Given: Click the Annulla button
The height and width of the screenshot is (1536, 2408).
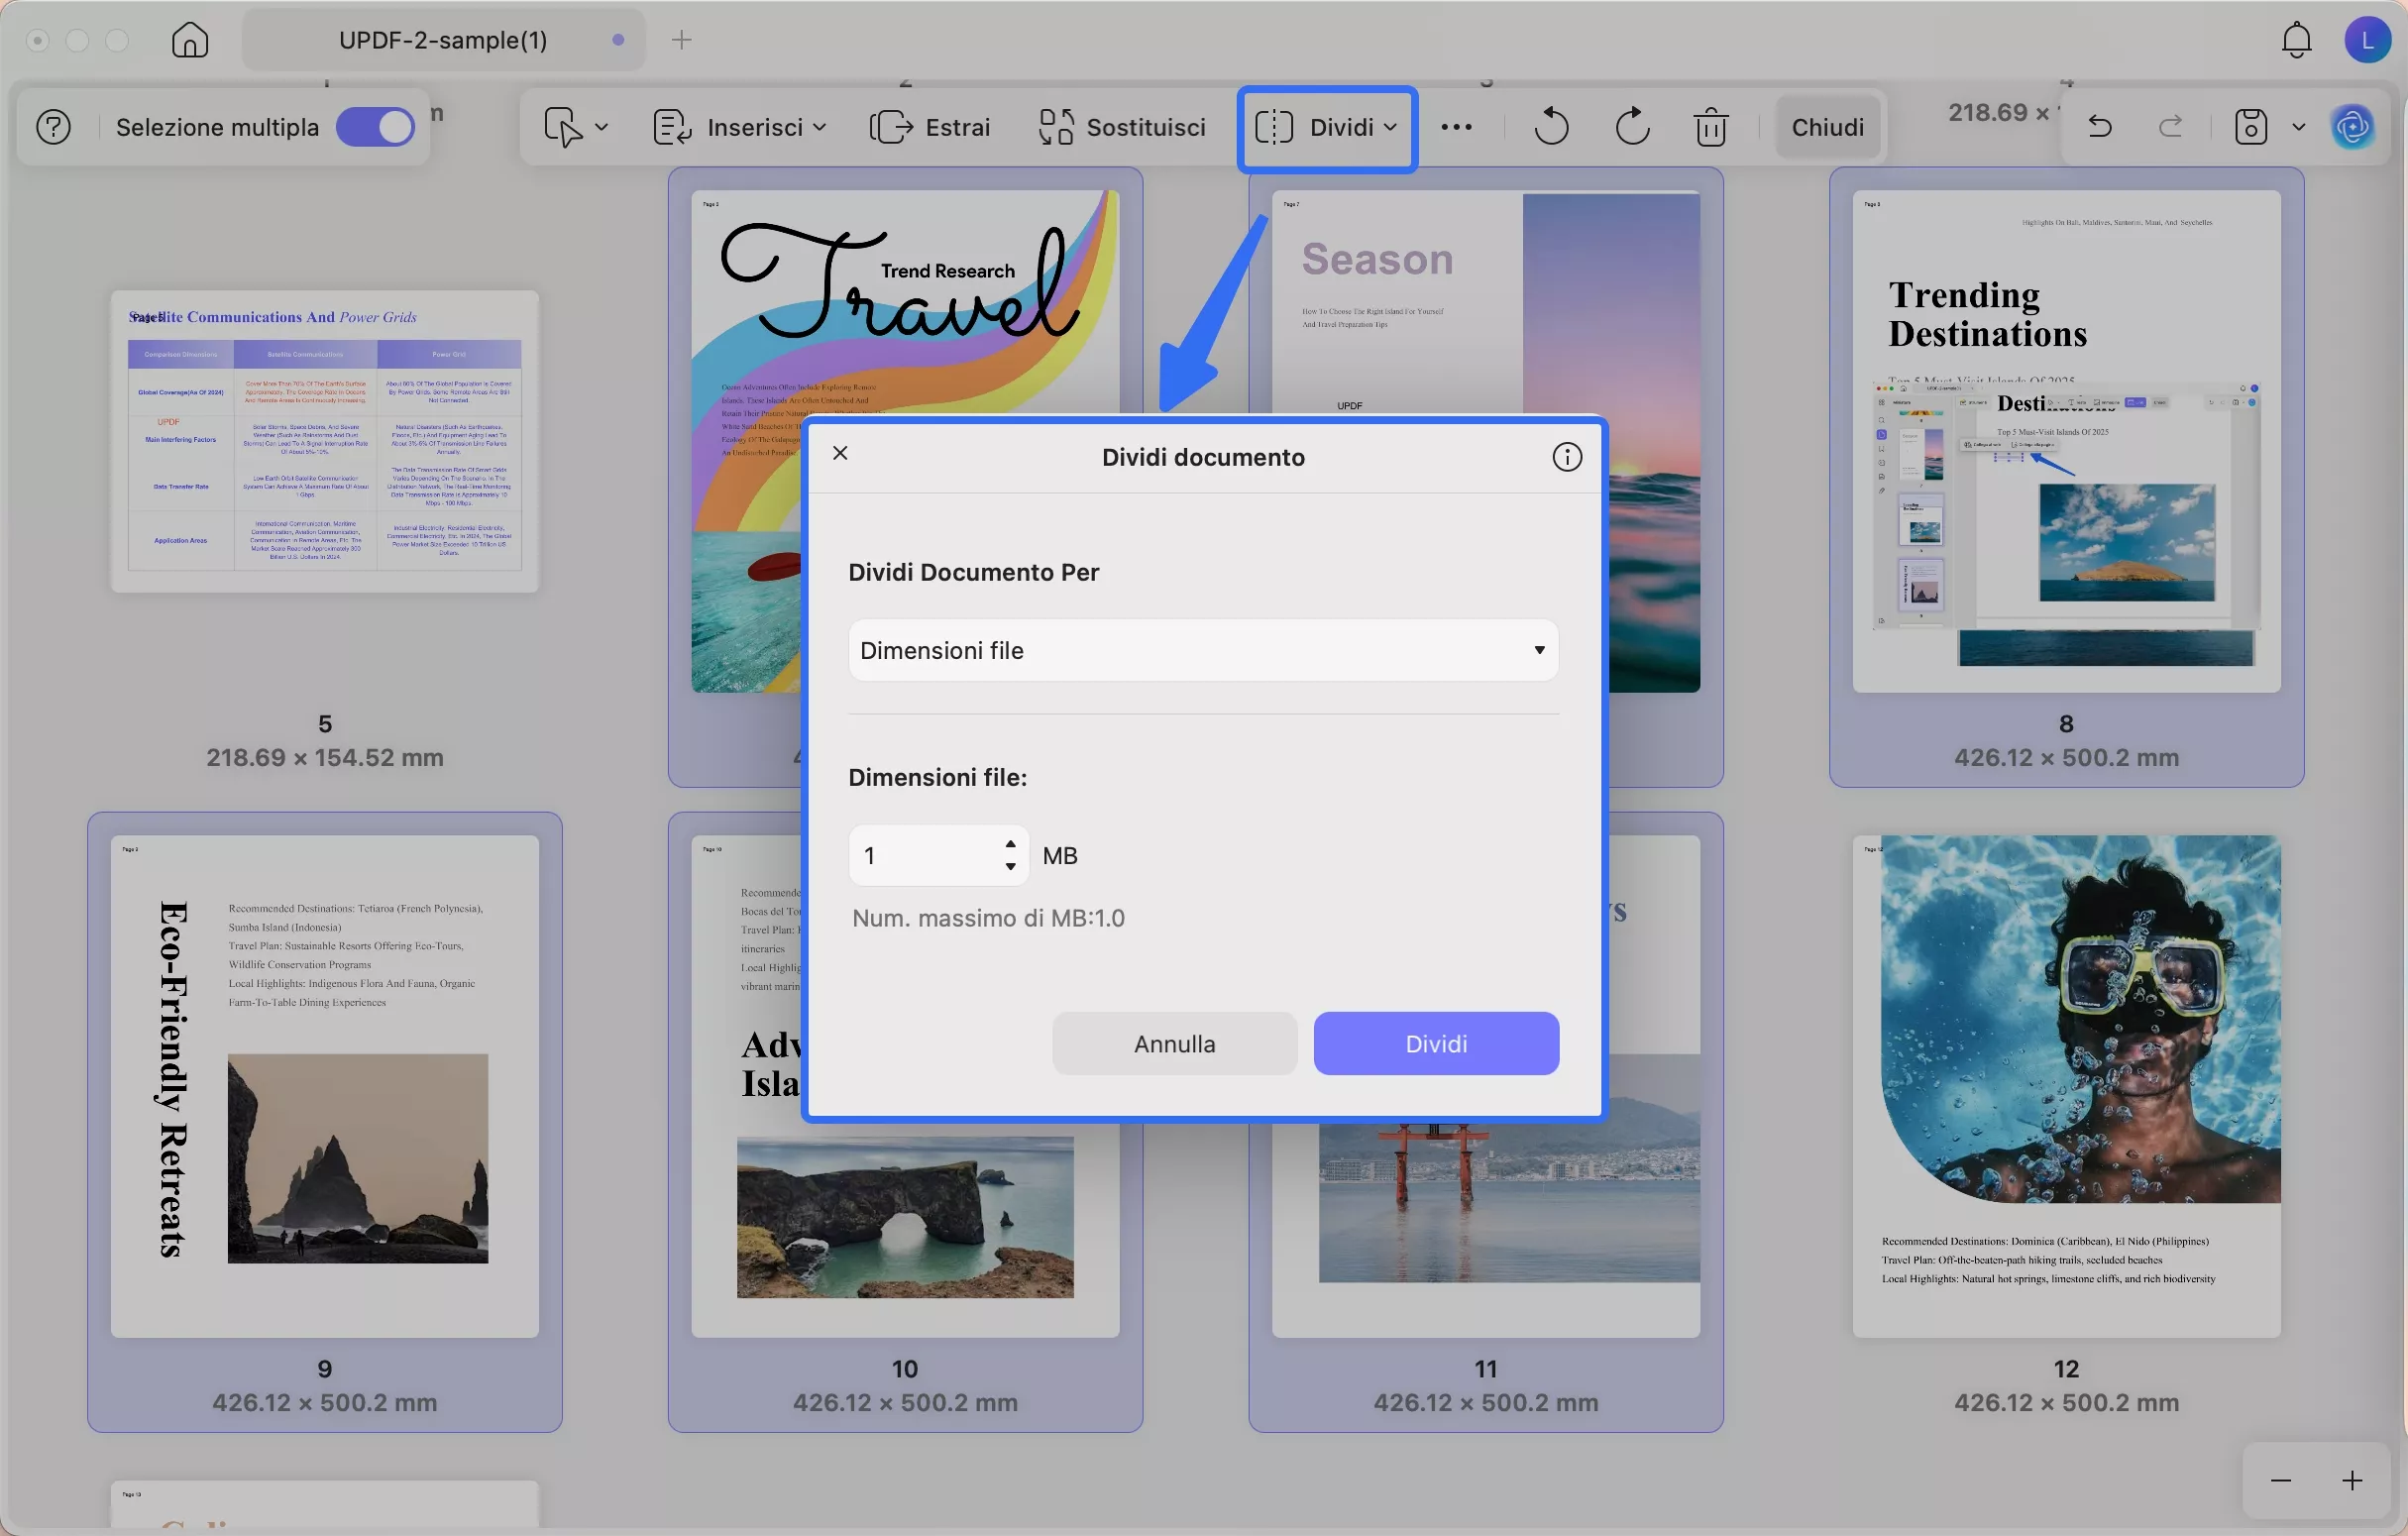Looking at the screenshot, I should 1174,1044.
